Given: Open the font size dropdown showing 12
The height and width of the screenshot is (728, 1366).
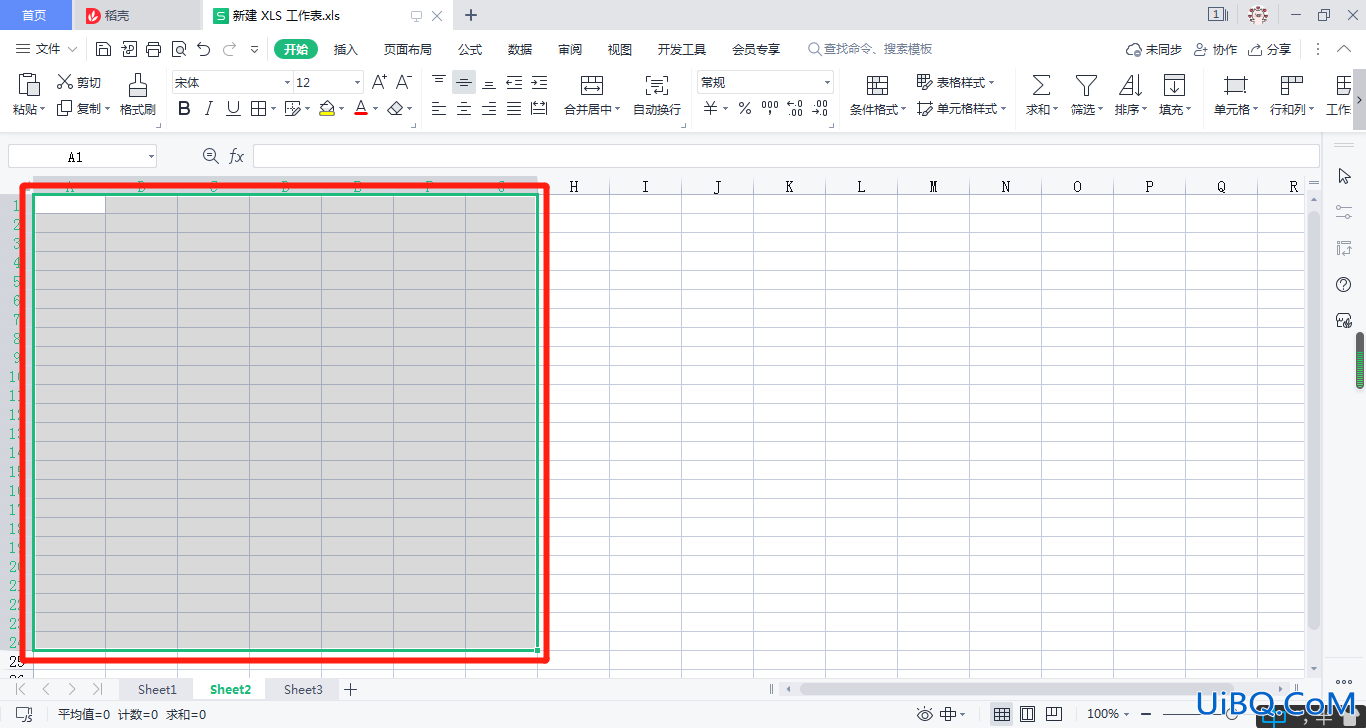Looking at the screenshot, I should click(357, 83).
